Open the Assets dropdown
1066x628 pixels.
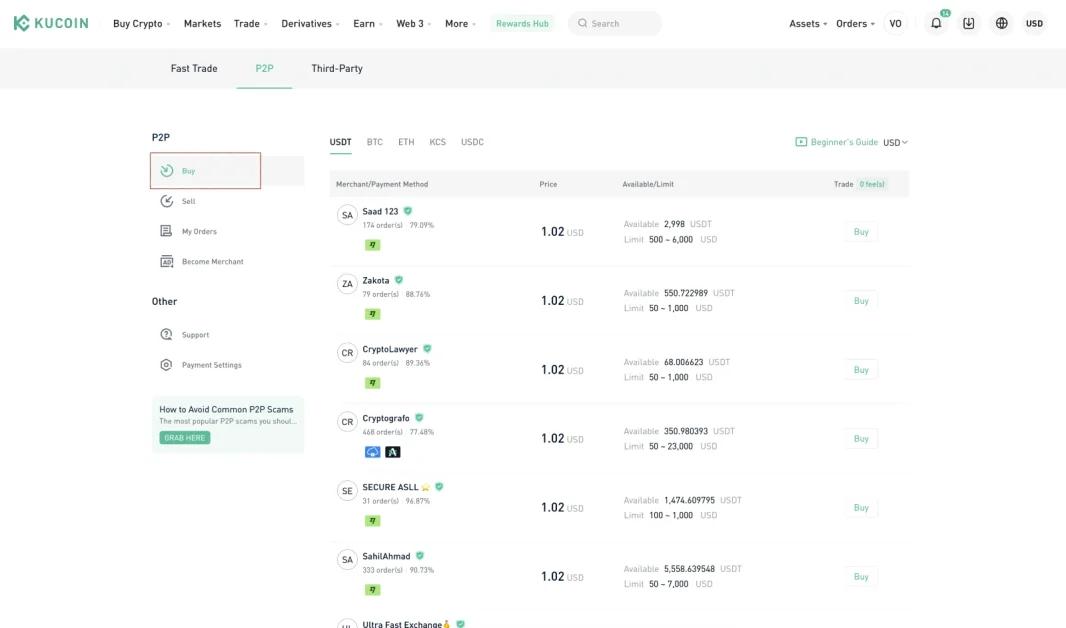(x=808, y=23)
